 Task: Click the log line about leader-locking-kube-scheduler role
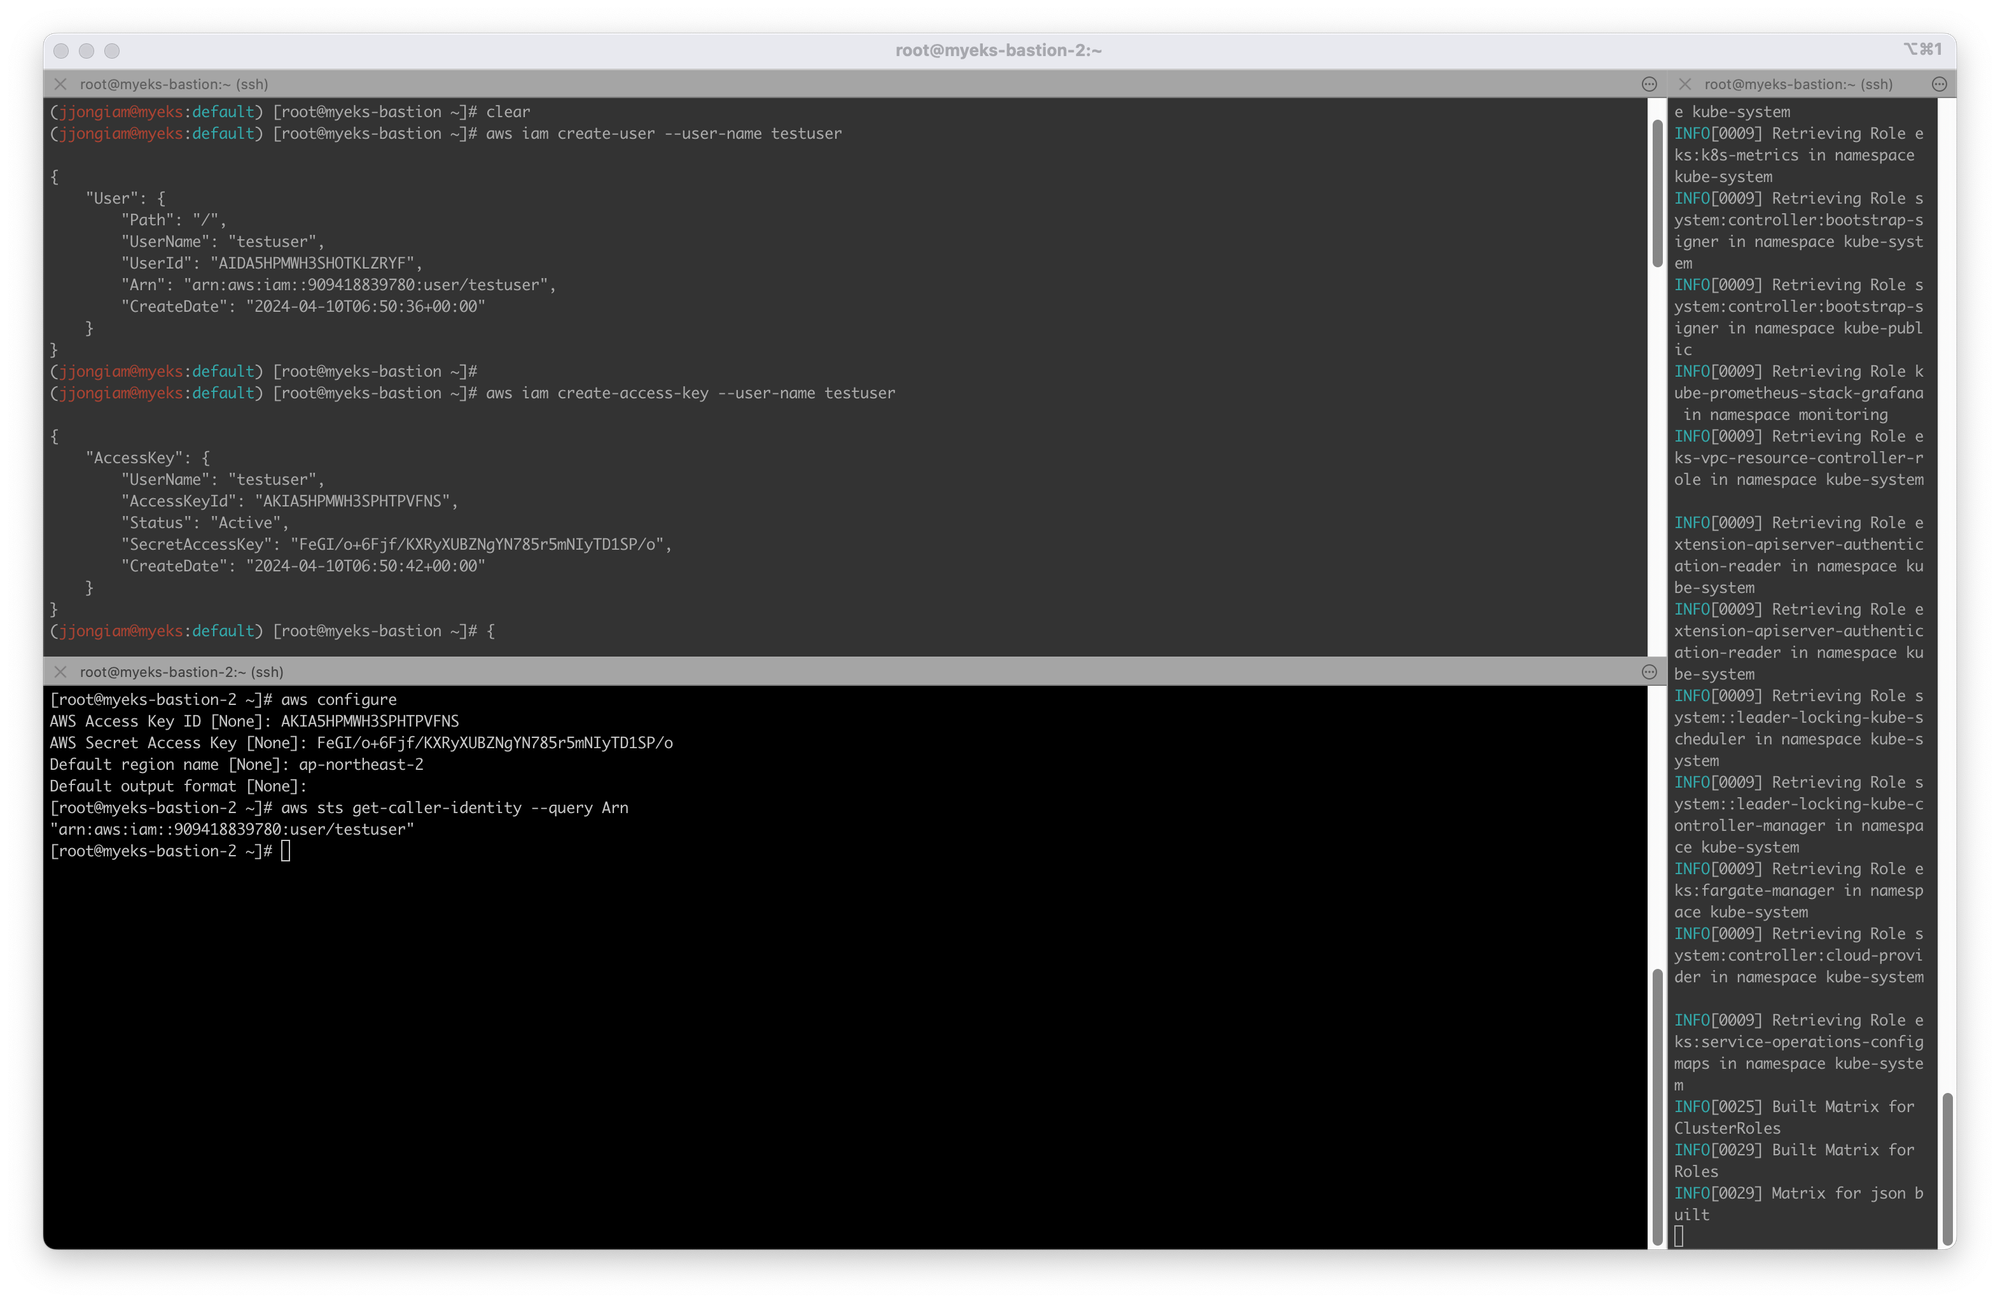pos(1798,728)
